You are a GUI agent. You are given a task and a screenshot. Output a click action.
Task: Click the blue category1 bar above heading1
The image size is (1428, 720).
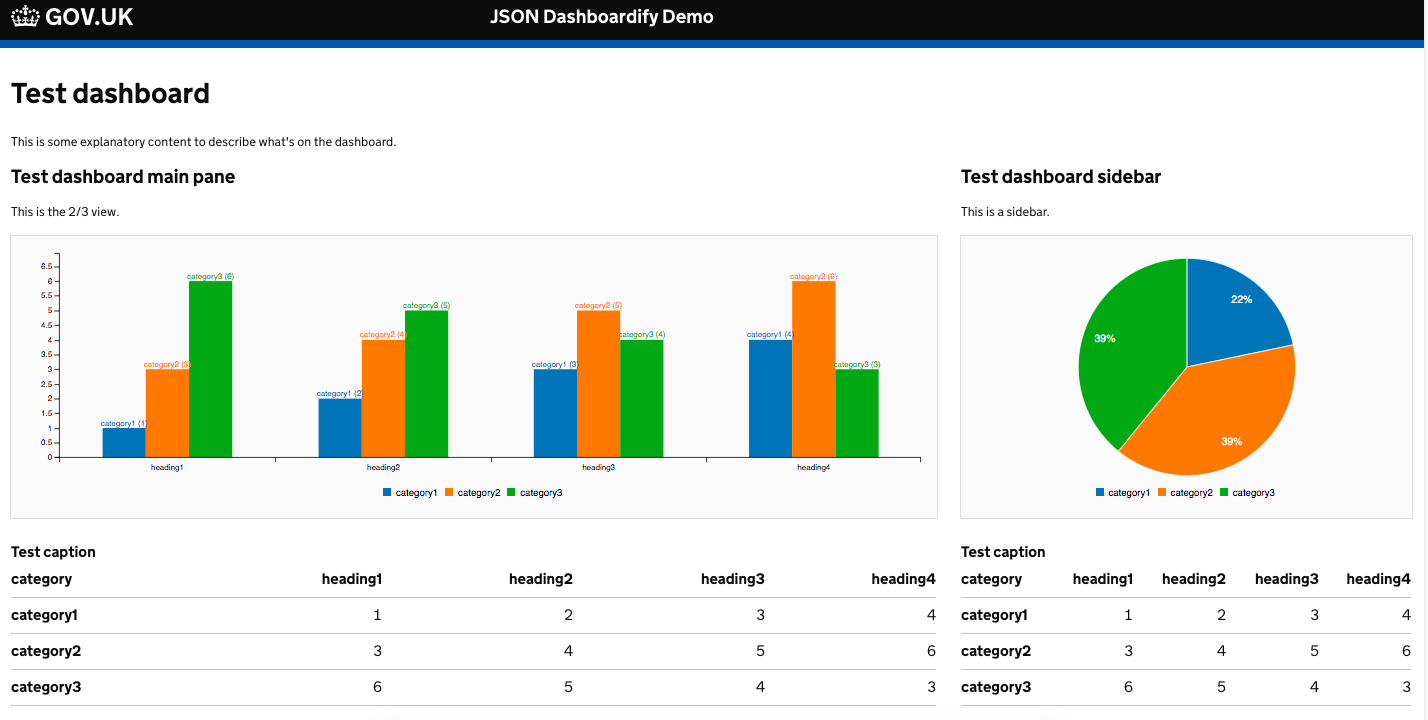pos(124,443)
